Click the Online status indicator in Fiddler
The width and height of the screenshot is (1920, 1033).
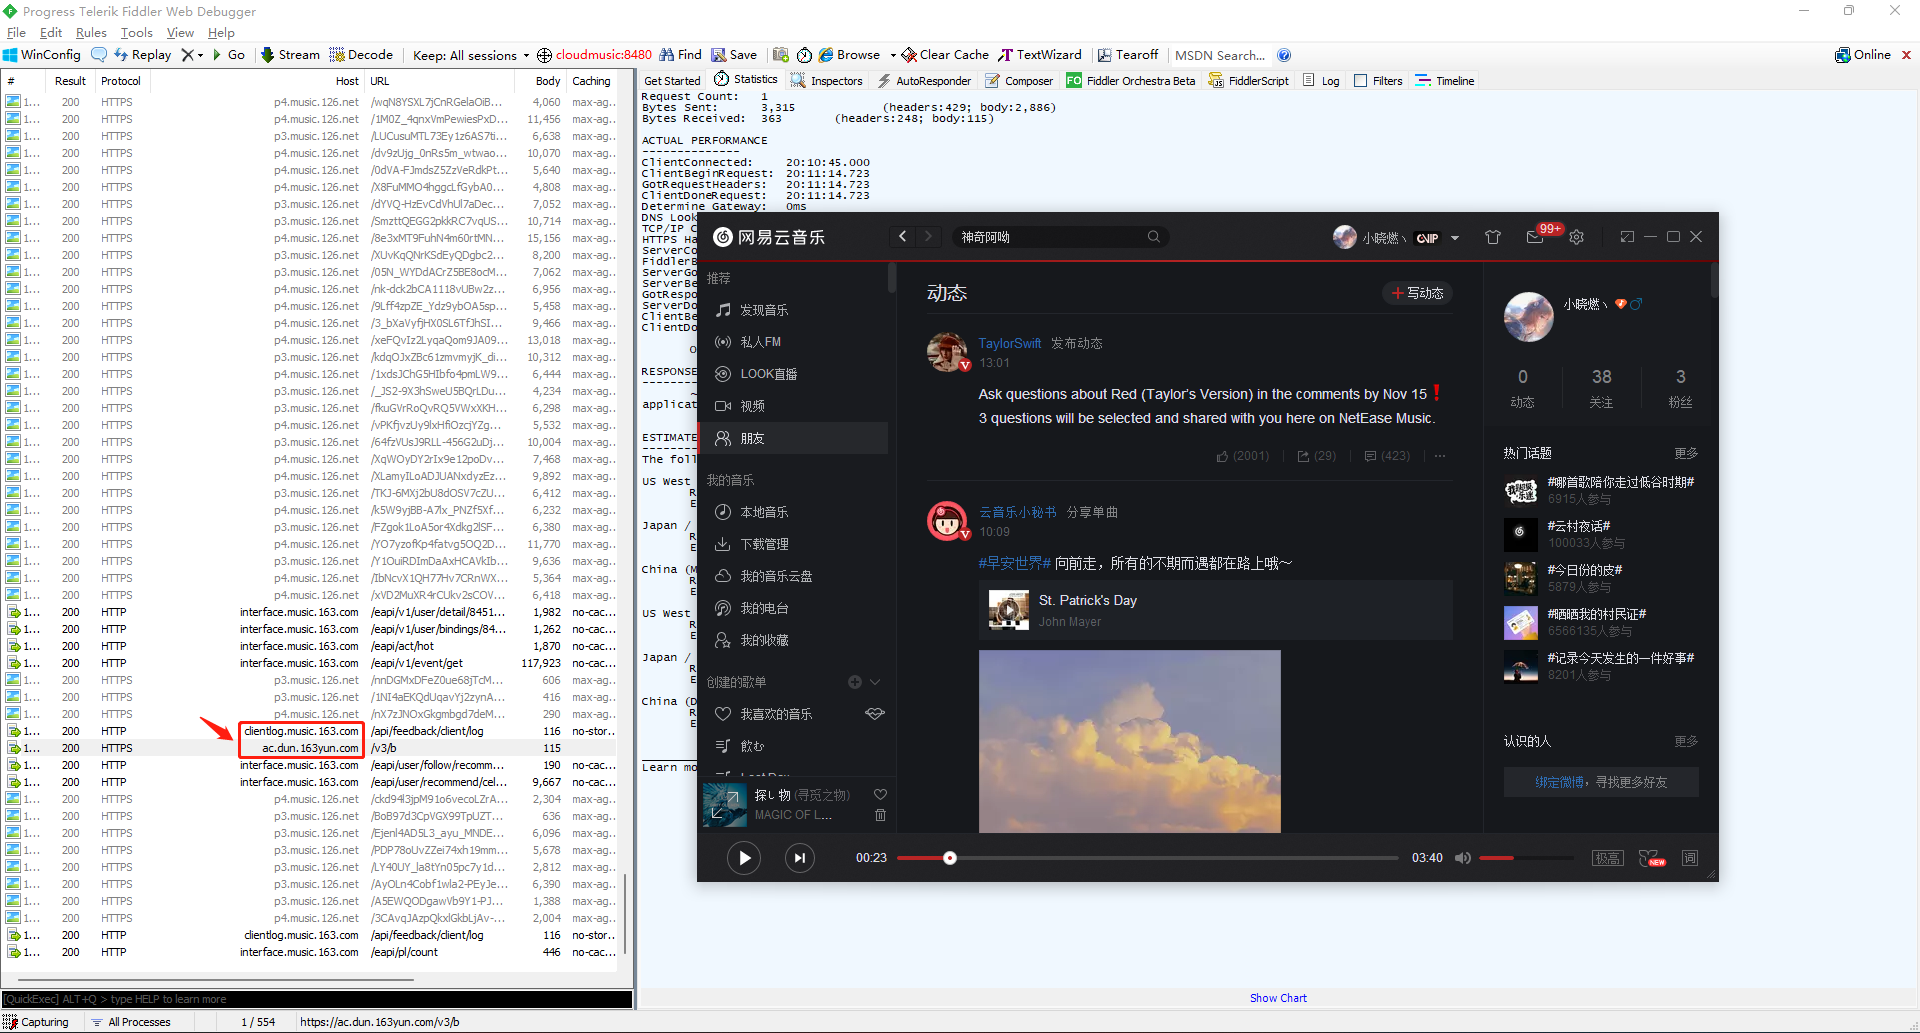point(1863,55)
